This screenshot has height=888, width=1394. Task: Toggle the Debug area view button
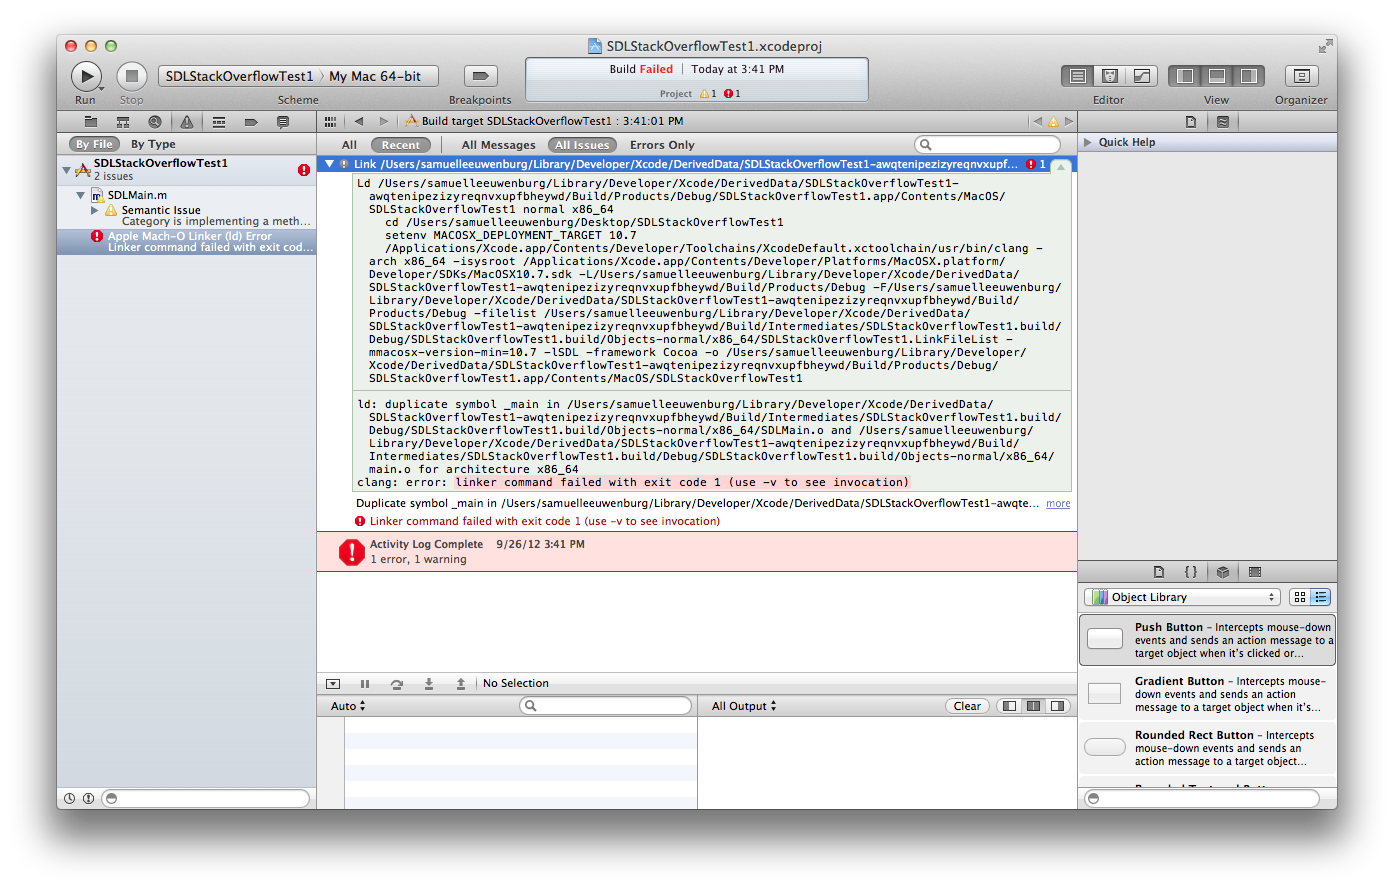[1217, 76]
